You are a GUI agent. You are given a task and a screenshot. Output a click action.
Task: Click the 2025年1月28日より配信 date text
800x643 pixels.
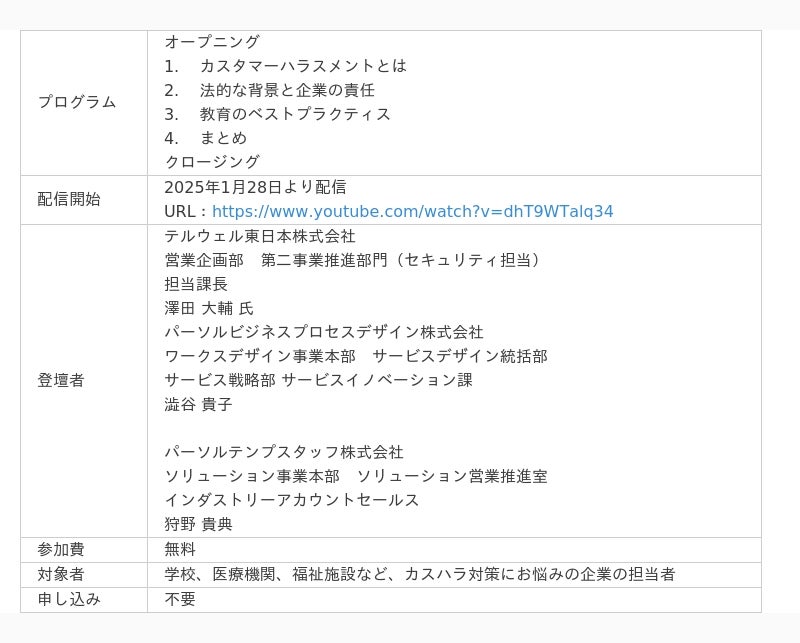pos(255,187)
